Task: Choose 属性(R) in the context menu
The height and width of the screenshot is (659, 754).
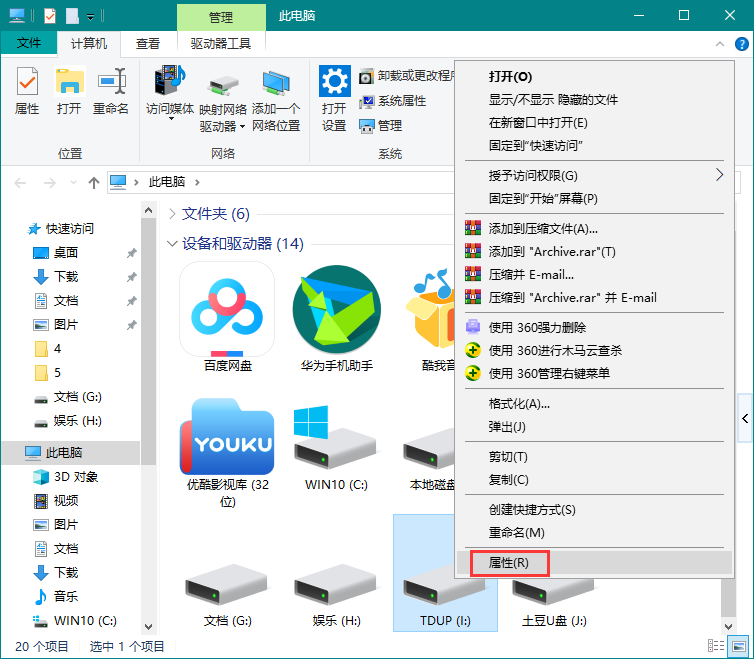Action: pos(594,562)
